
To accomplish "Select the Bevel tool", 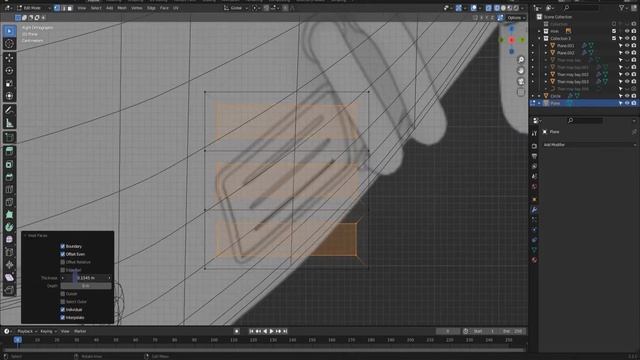I will (9, 177).
